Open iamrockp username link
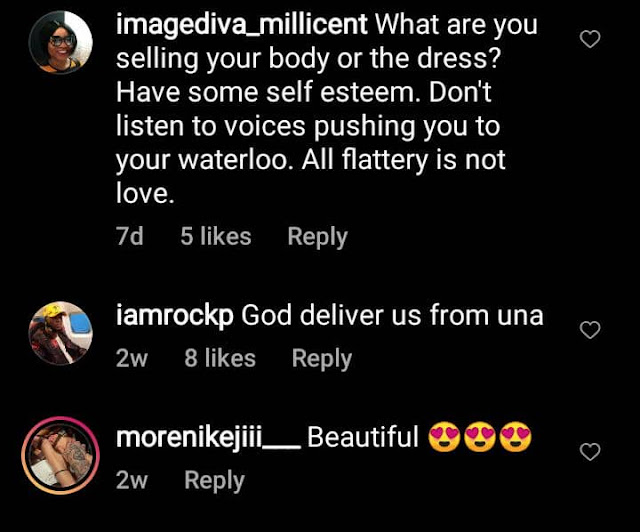 click(x=175, y=316)
